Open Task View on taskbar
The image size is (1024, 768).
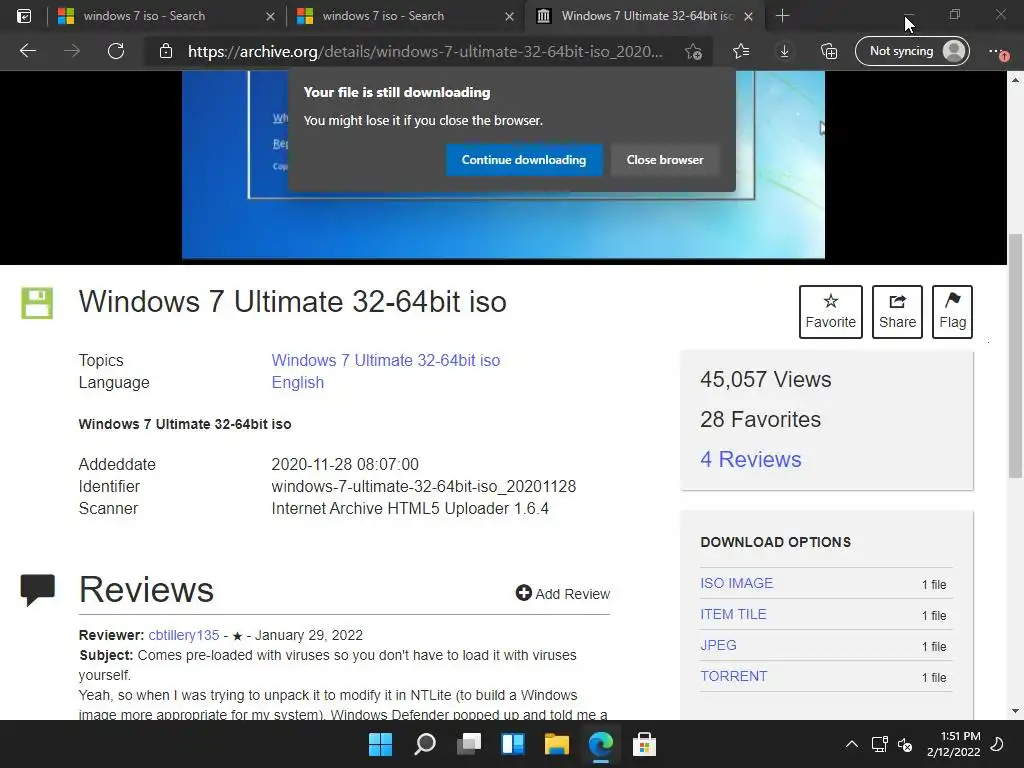[x=469, y=744]
